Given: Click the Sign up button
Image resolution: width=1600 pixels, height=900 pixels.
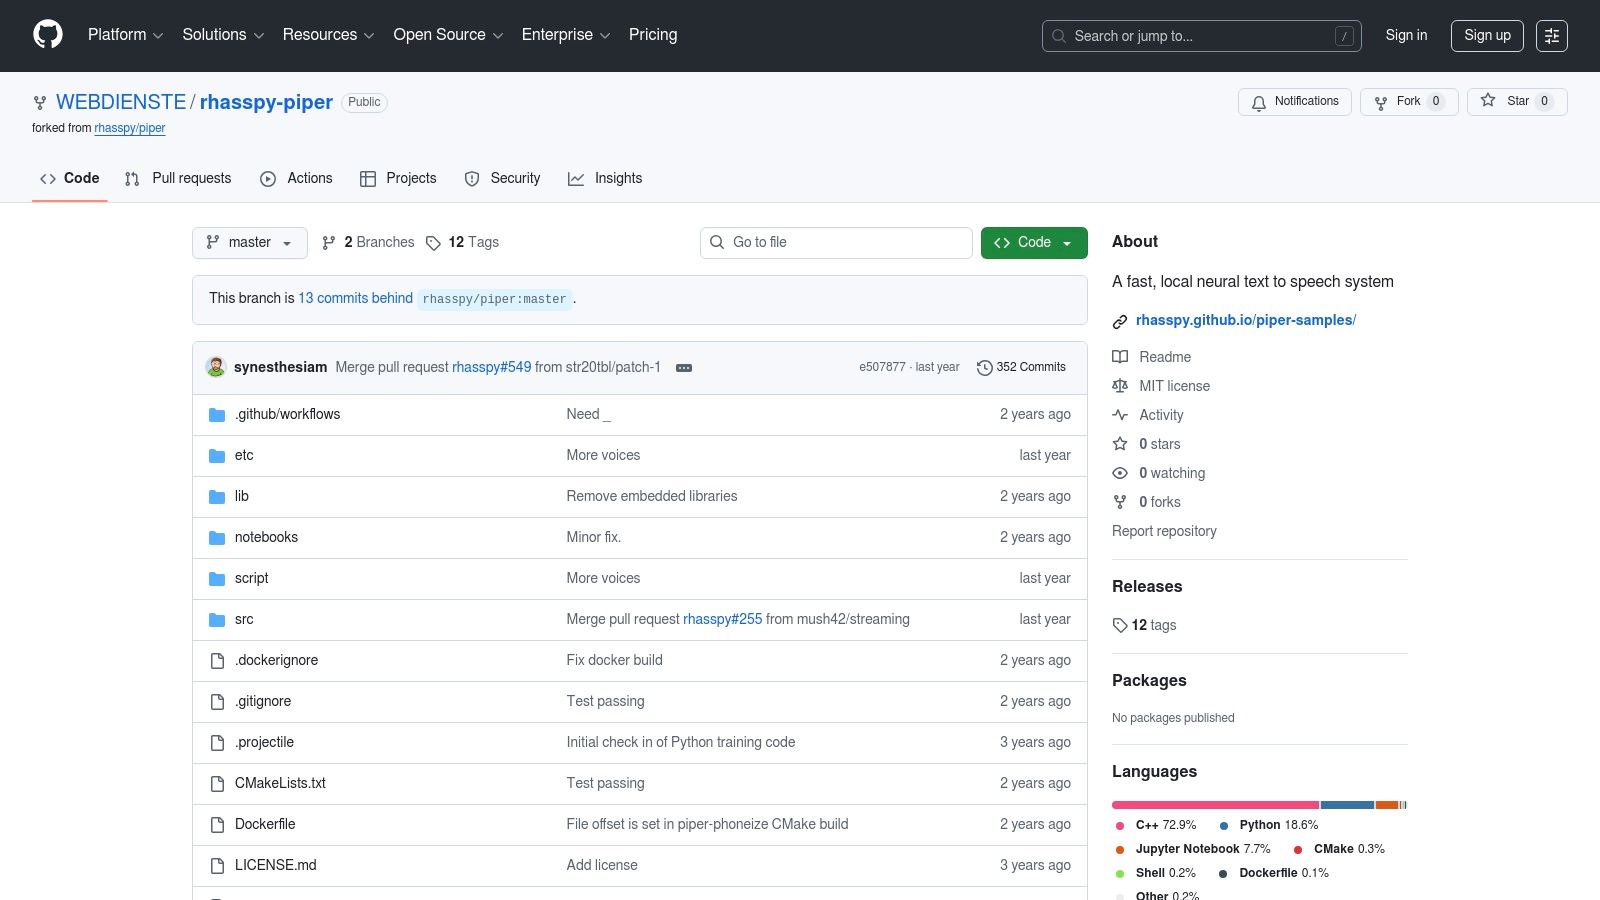Looking at the screenshot, I should tap(1487, 35).
